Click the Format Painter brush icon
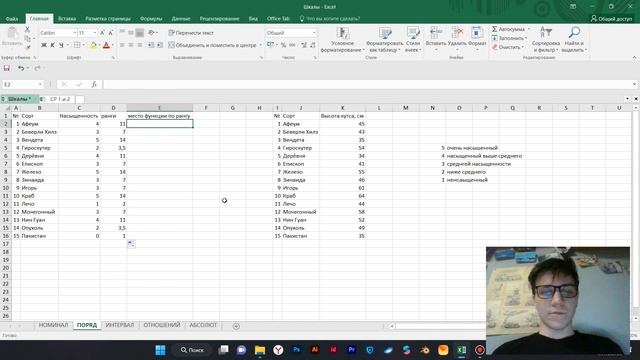 pos(27,47)
